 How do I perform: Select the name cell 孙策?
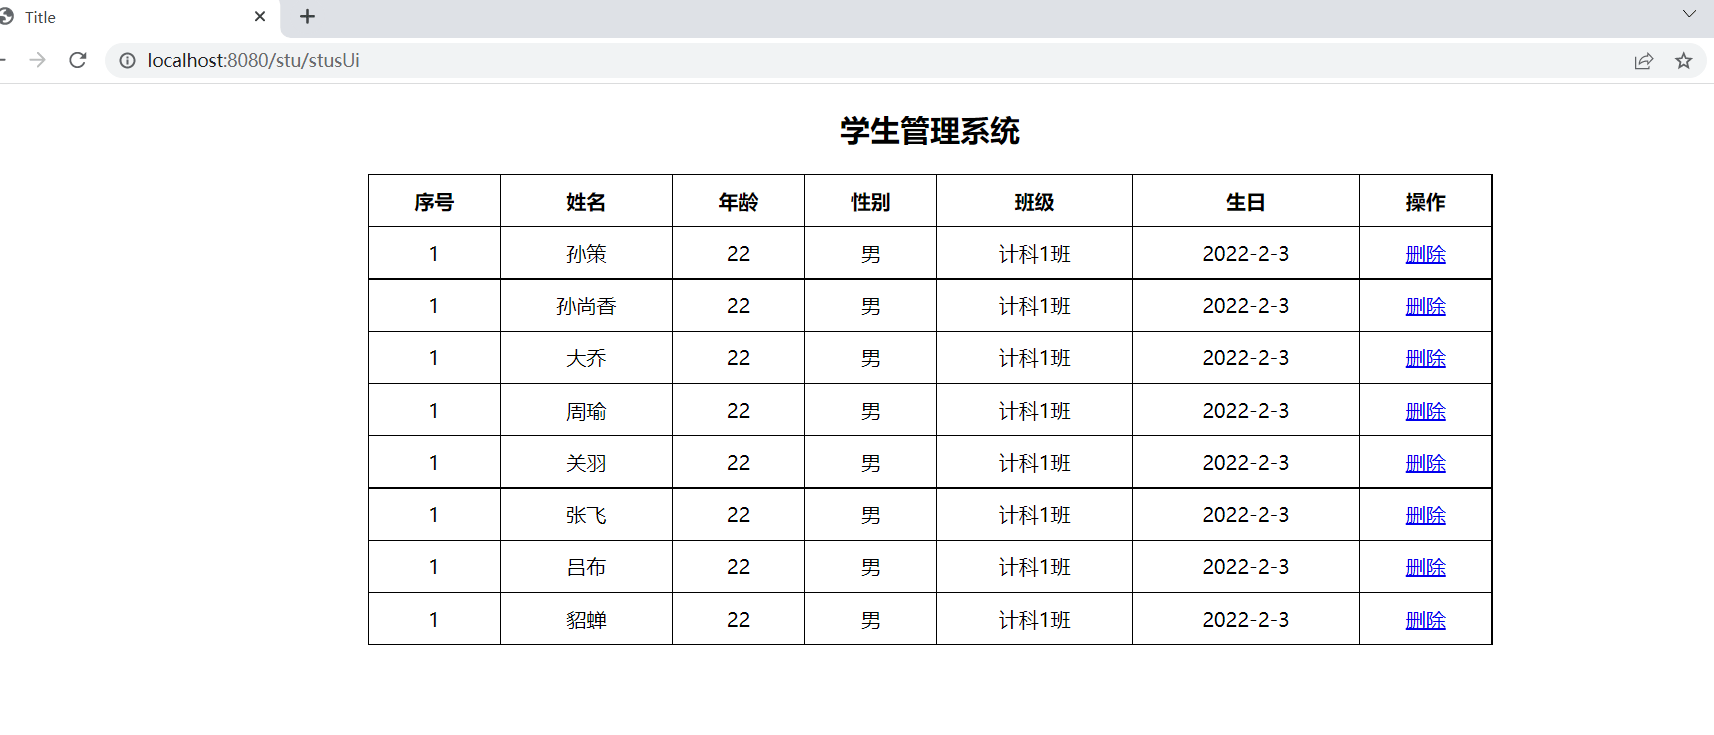(586, 254)
